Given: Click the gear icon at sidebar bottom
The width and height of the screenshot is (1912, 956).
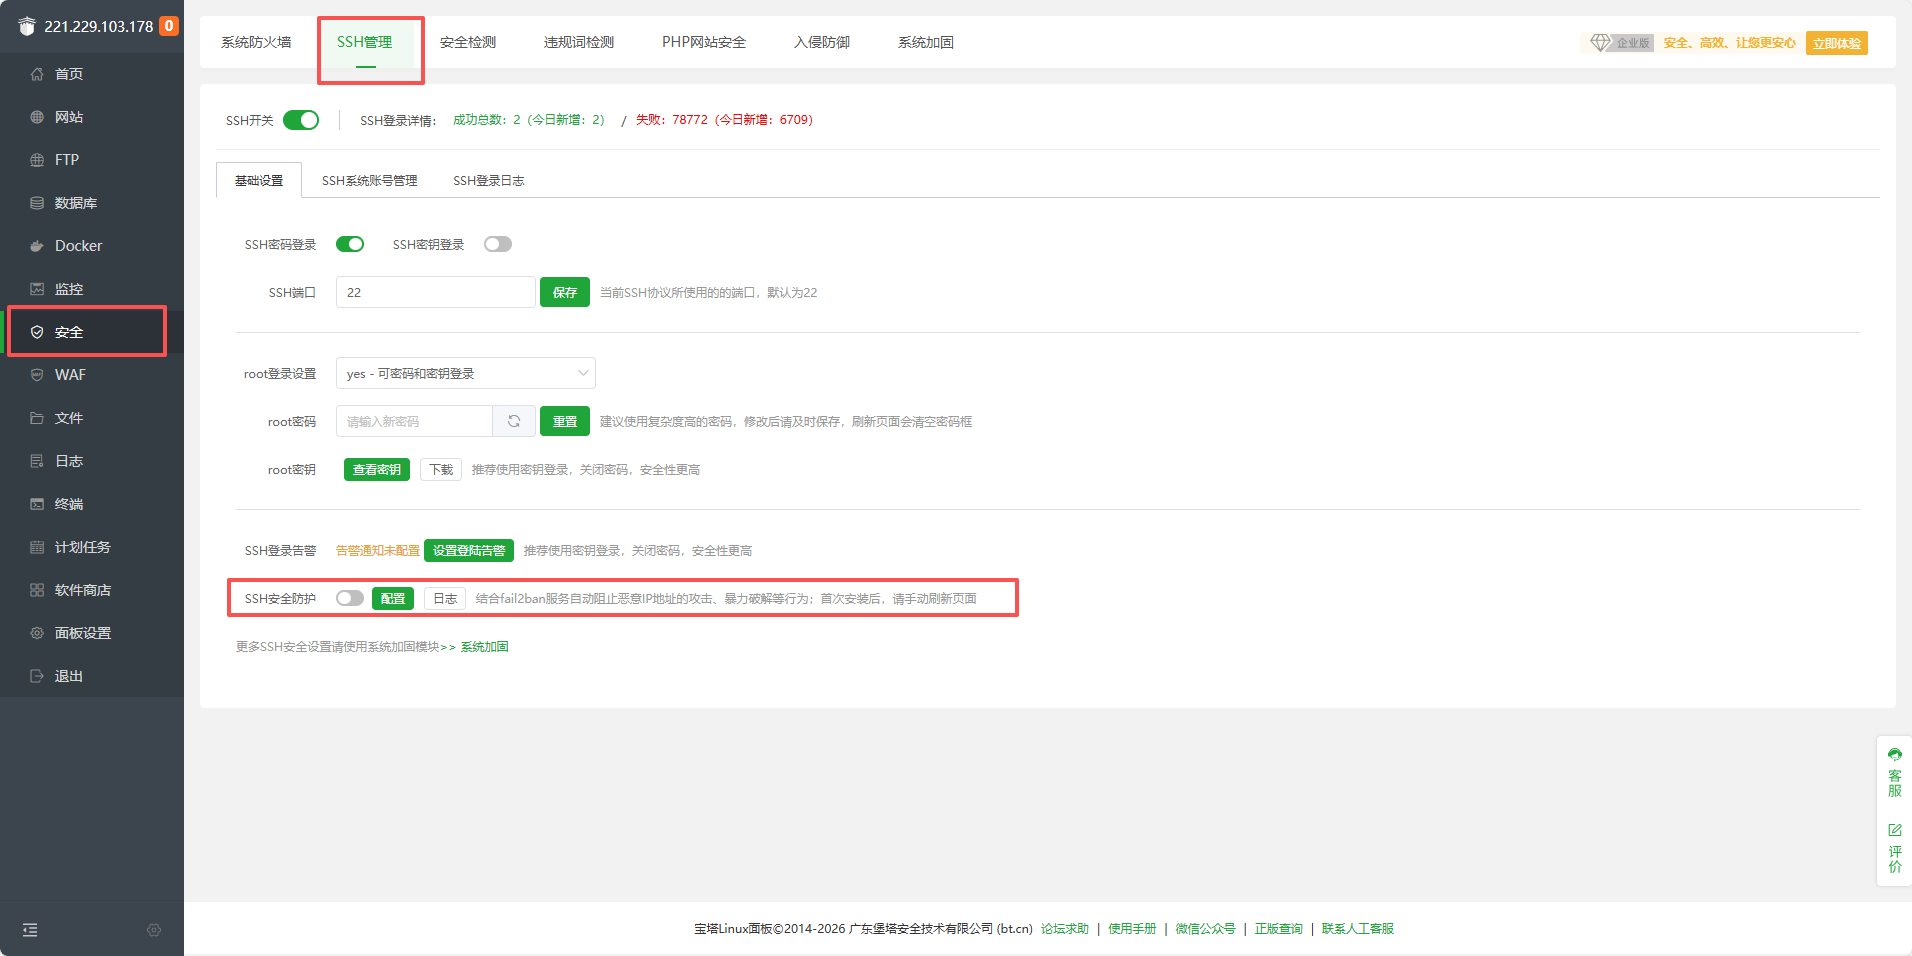Looking at the screenshot, I should click(x=154, y=930).
